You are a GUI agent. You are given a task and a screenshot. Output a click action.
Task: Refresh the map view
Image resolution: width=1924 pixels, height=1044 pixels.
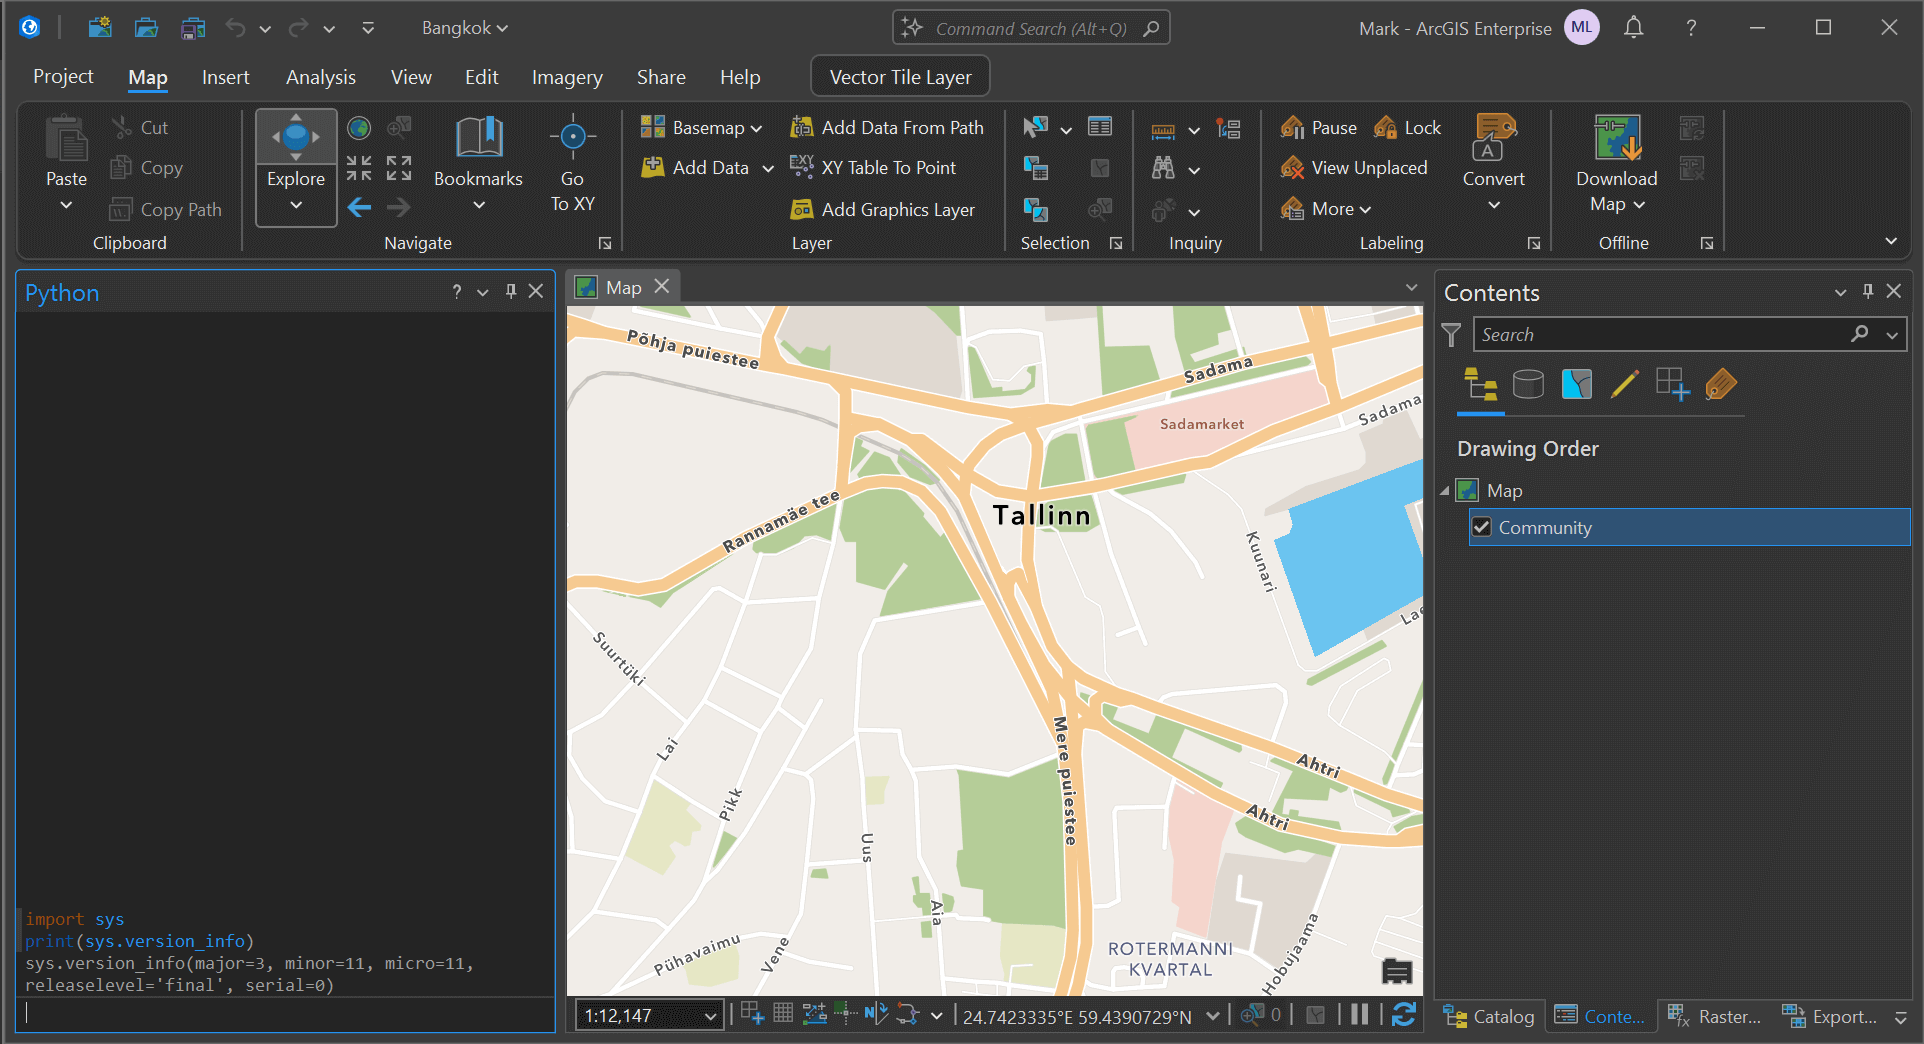point(1404,1015)
